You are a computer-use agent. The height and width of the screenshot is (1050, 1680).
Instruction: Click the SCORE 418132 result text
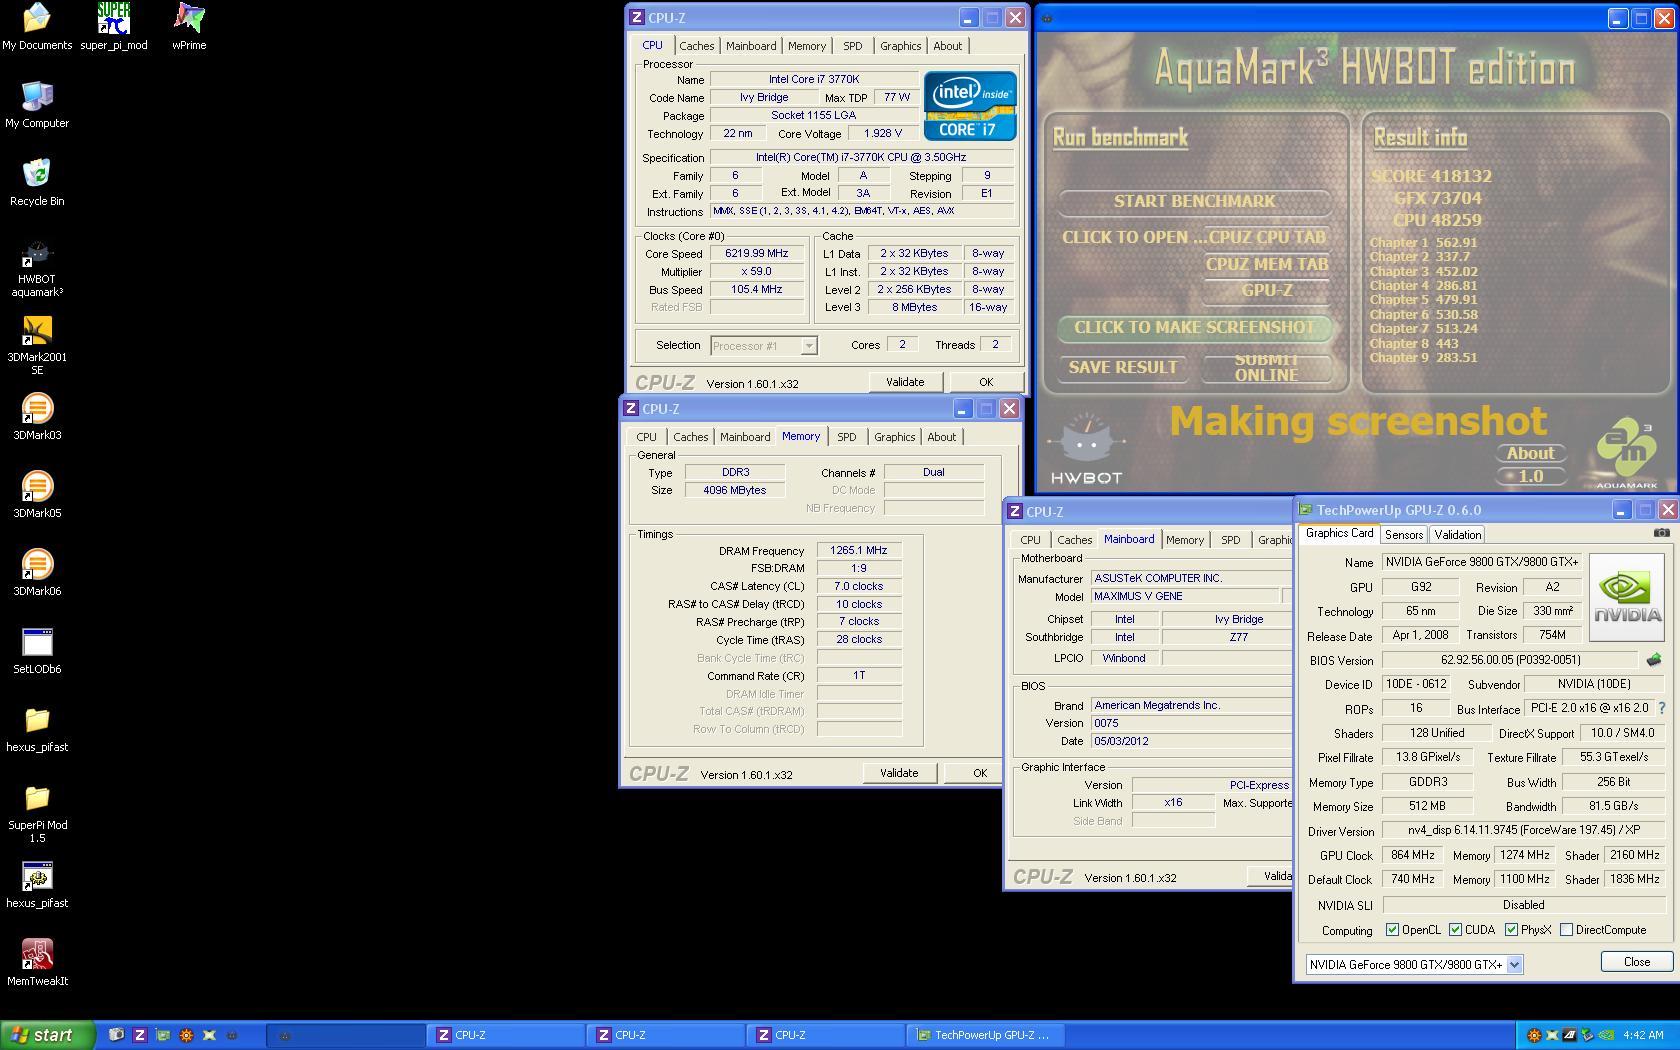(x=1431, y=176)
